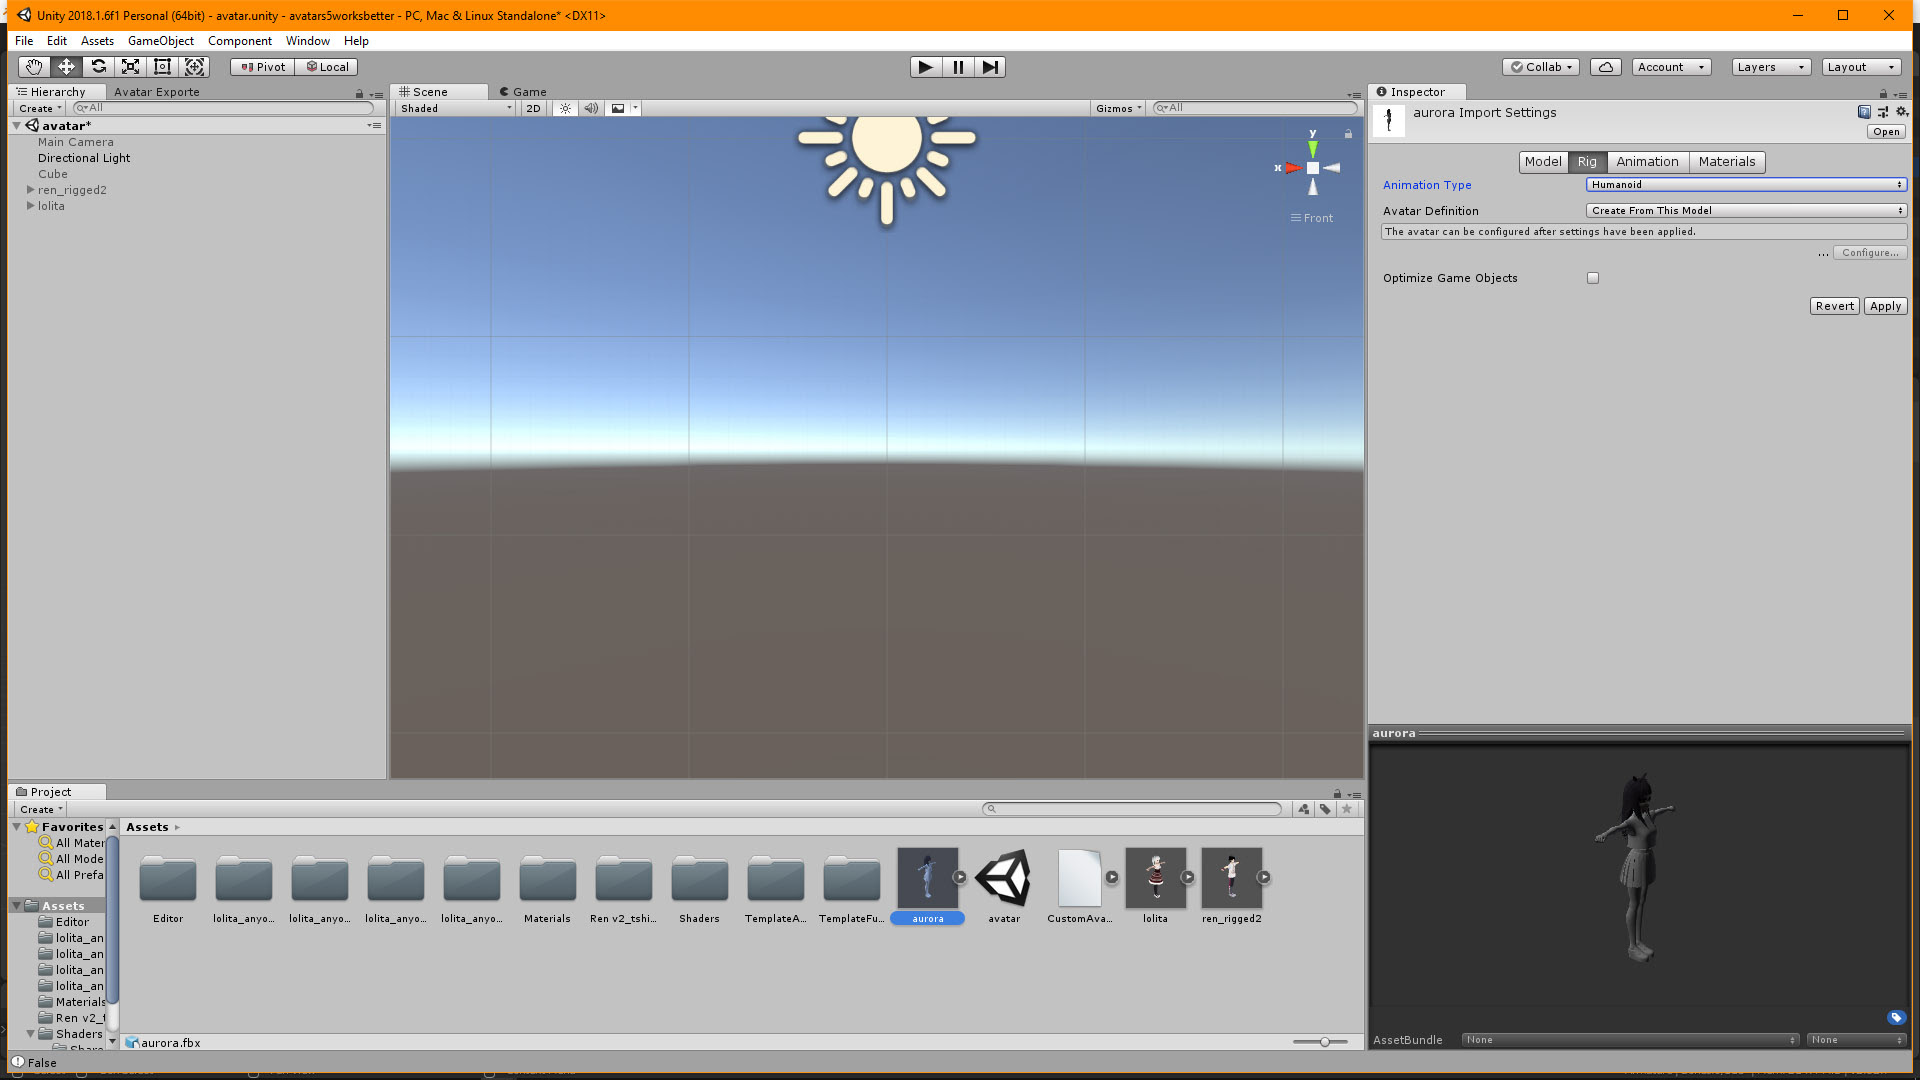The width and height of the screenshot is (1920, 1080).
Task: Select Directional Light in Hierarchy
Action: pos(84,158)
